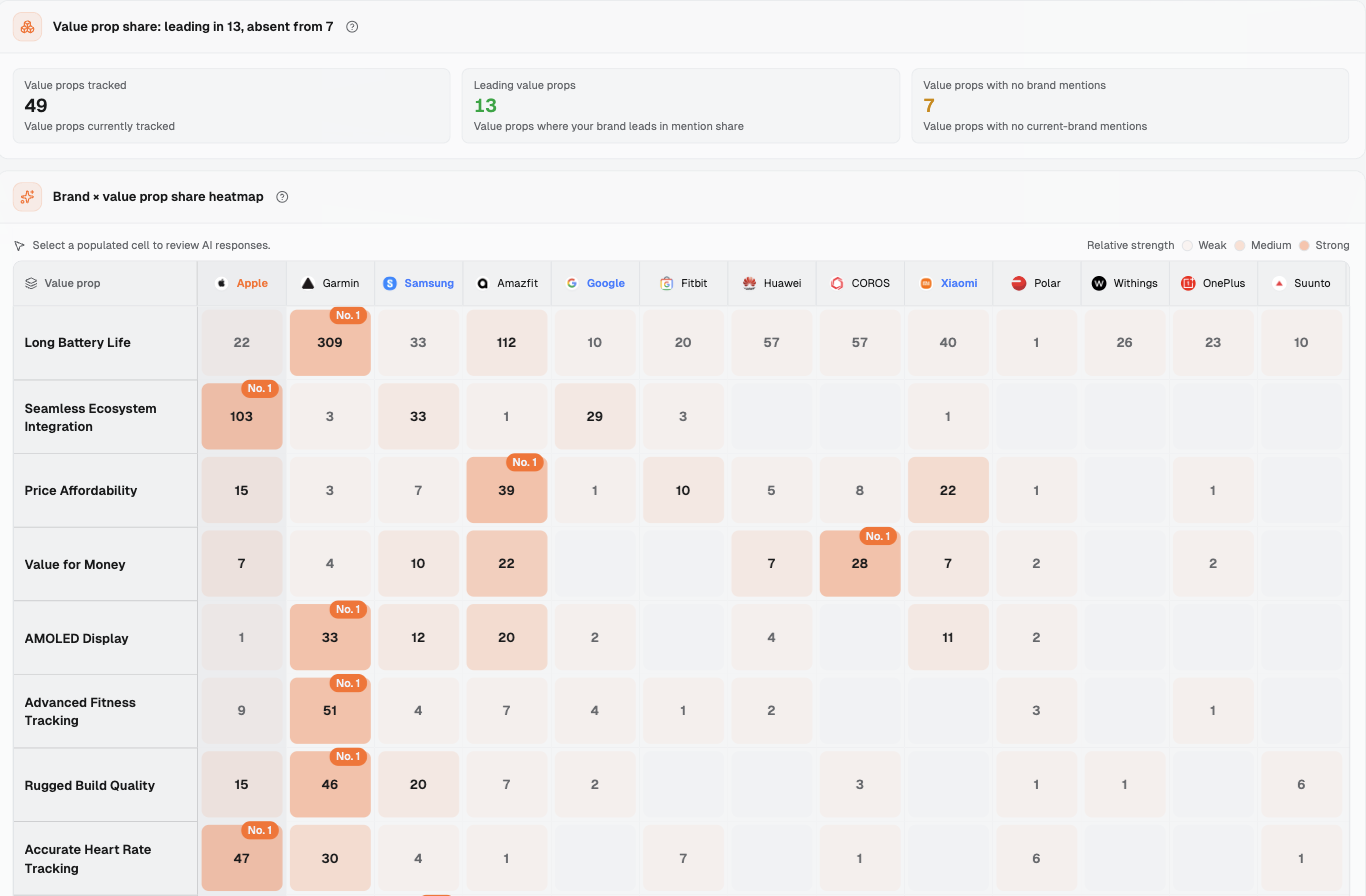This screenshot has width=1366, height=896.
Task: Open Garmin's AMOLED Display cell showing 33
Action: pos(330,638)
